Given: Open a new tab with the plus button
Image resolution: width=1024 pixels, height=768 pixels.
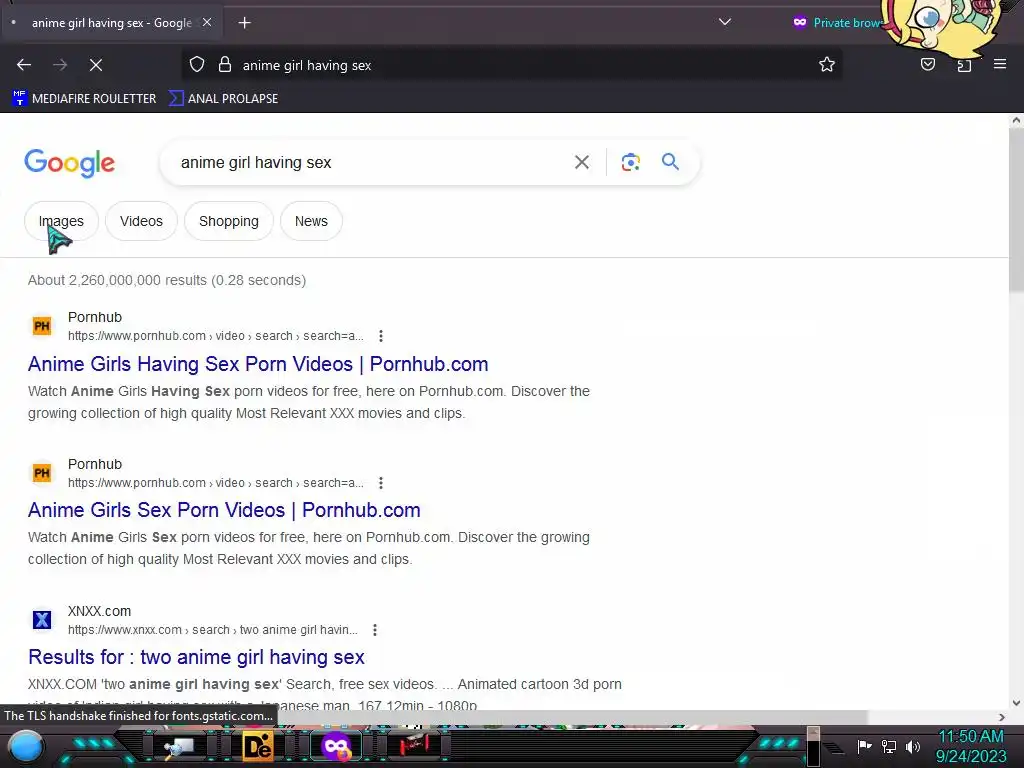Looking at the screenshot, I should click(x=244, y=23).
